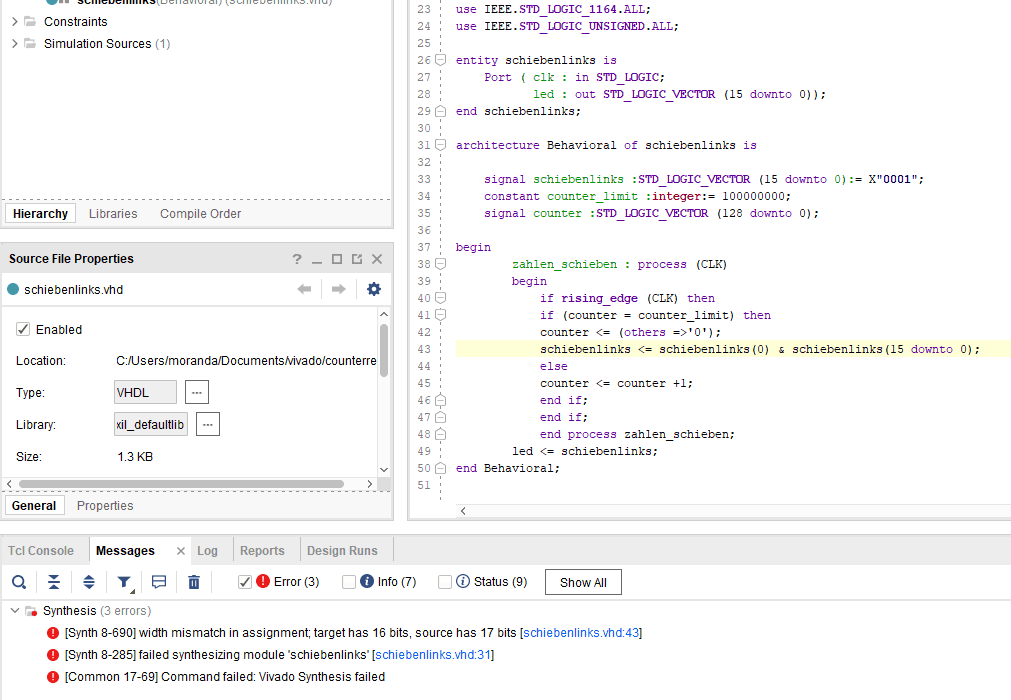1011x700 pixels.
Task: Delete messages with trash icon
Action: coord(193,583)
